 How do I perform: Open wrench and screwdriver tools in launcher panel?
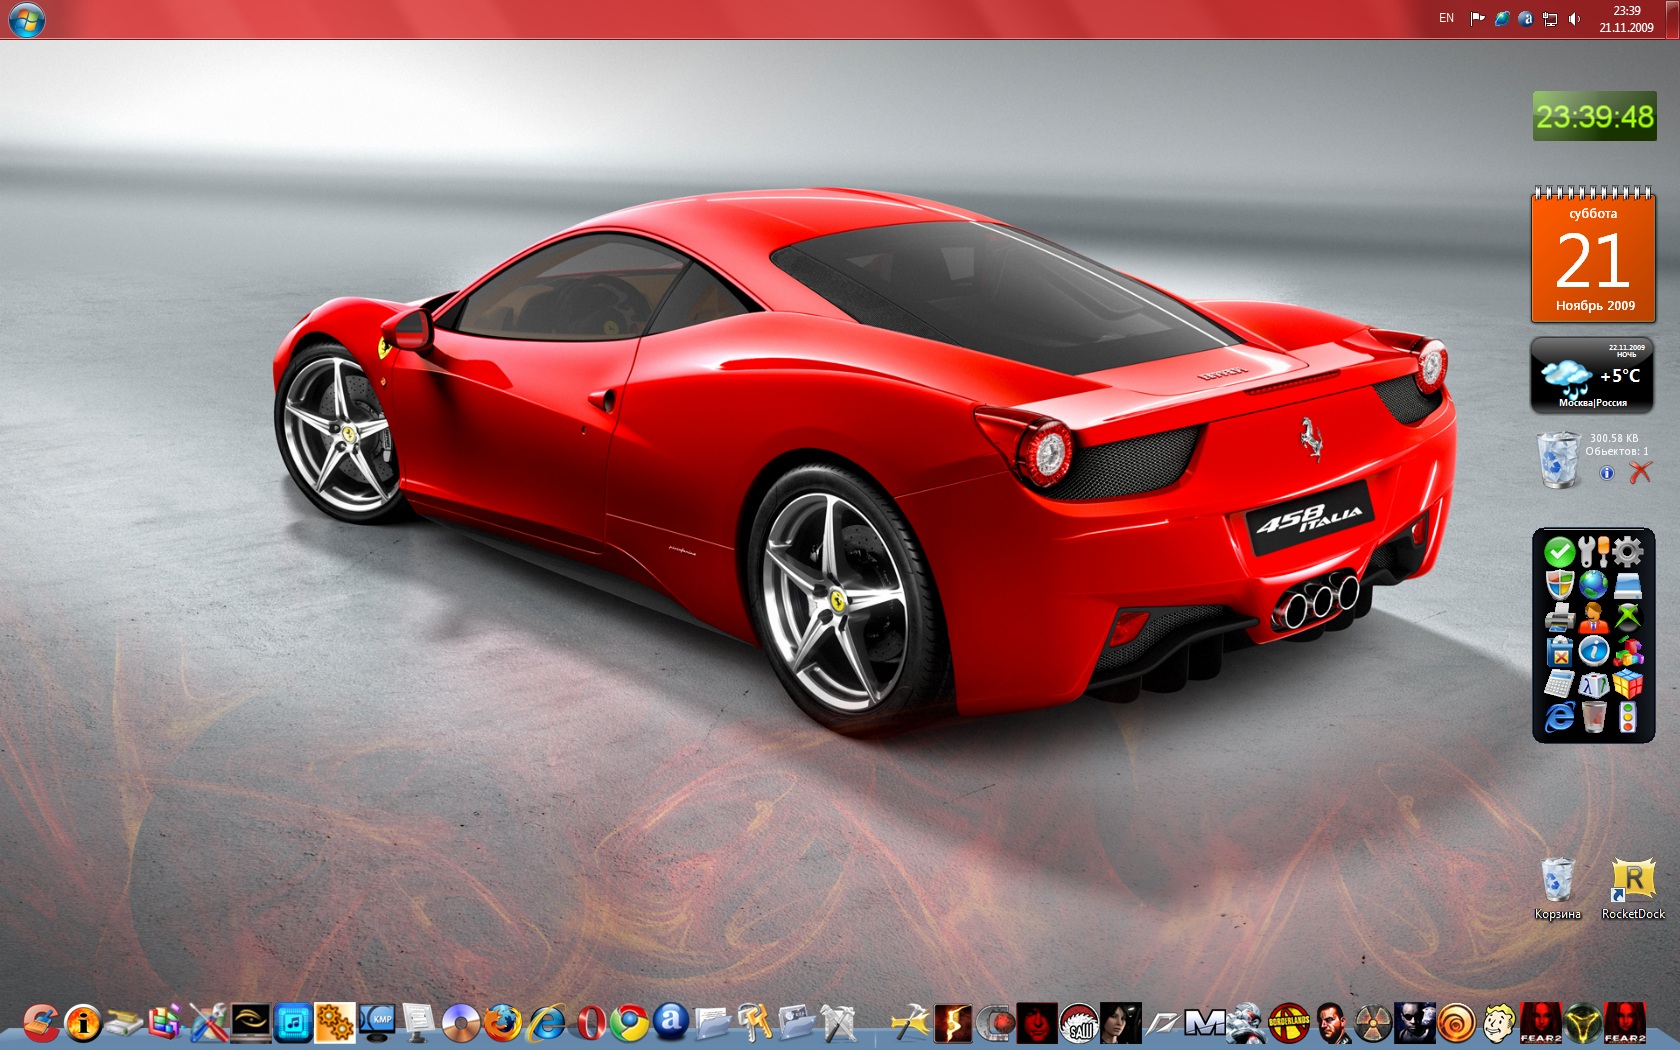tap(1594, 551)
